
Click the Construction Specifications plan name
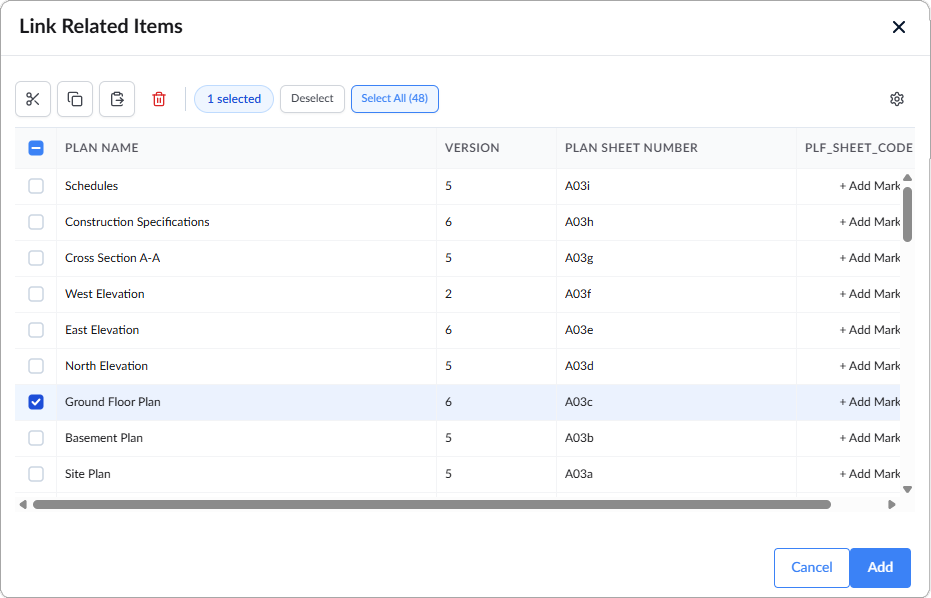(137, 222)
